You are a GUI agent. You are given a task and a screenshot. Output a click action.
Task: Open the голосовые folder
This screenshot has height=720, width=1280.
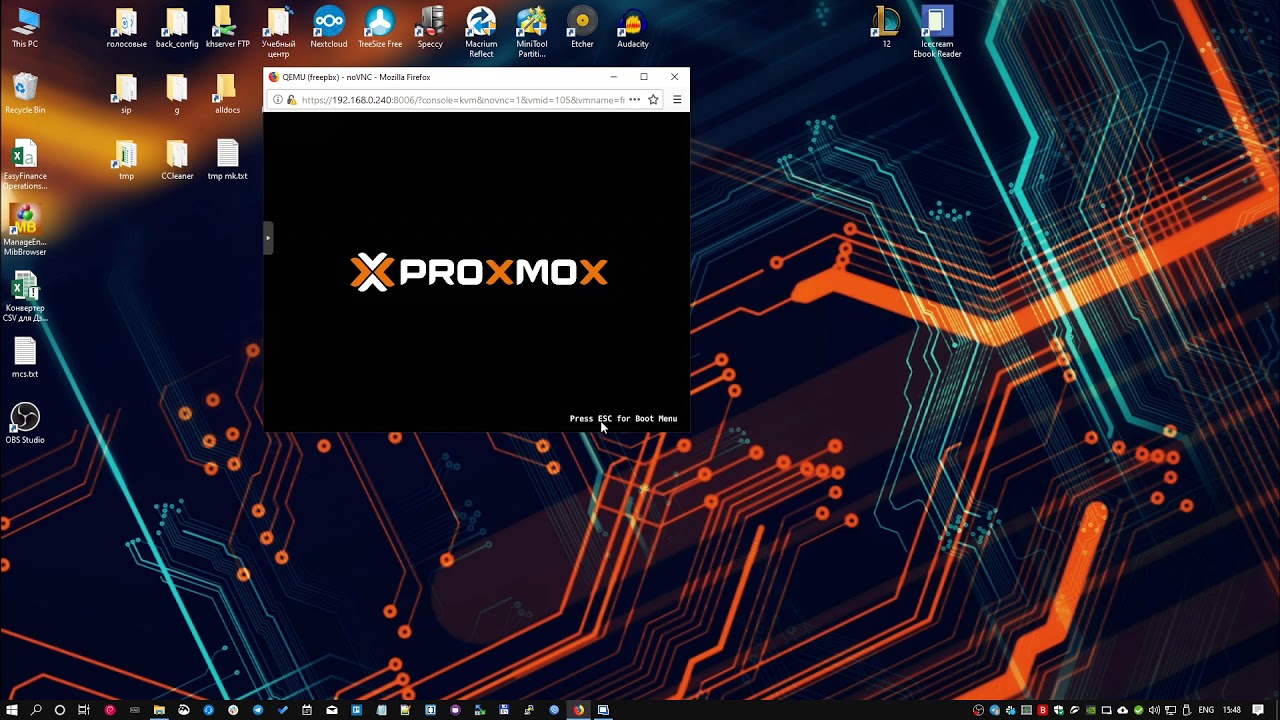click(x=127, y=29)
